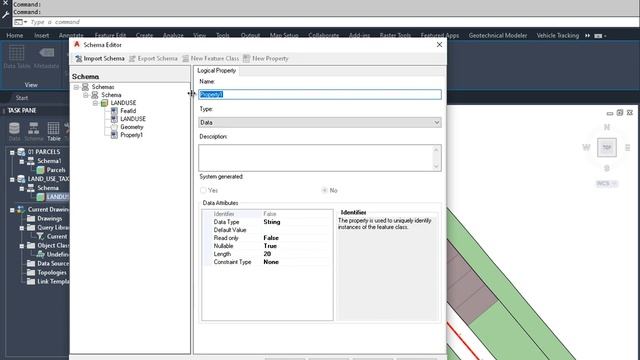The height and width of the screenshot is (360, 640).
Task: Open the Home ribbon tab
Action: coord(15,36)
